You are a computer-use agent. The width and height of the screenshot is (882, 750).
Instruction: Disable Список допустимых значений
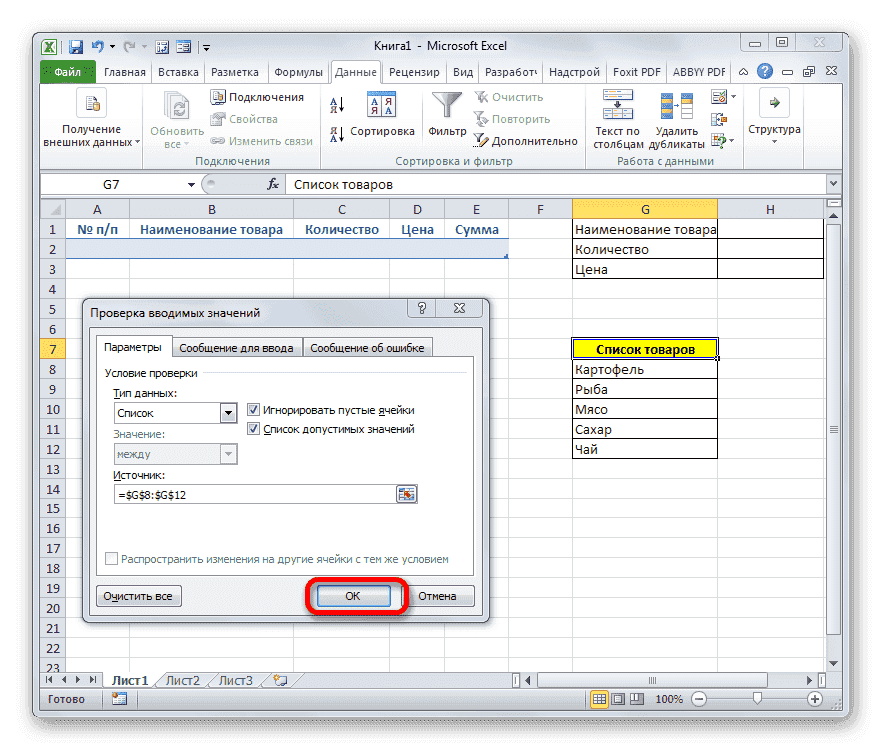point(253,428)
